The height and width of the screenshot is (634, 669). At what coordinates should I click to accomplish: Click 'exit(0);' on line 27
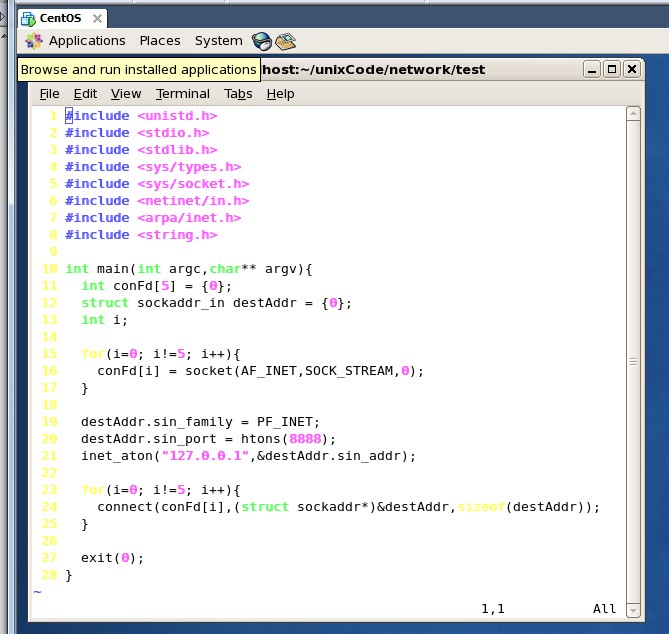113,558
